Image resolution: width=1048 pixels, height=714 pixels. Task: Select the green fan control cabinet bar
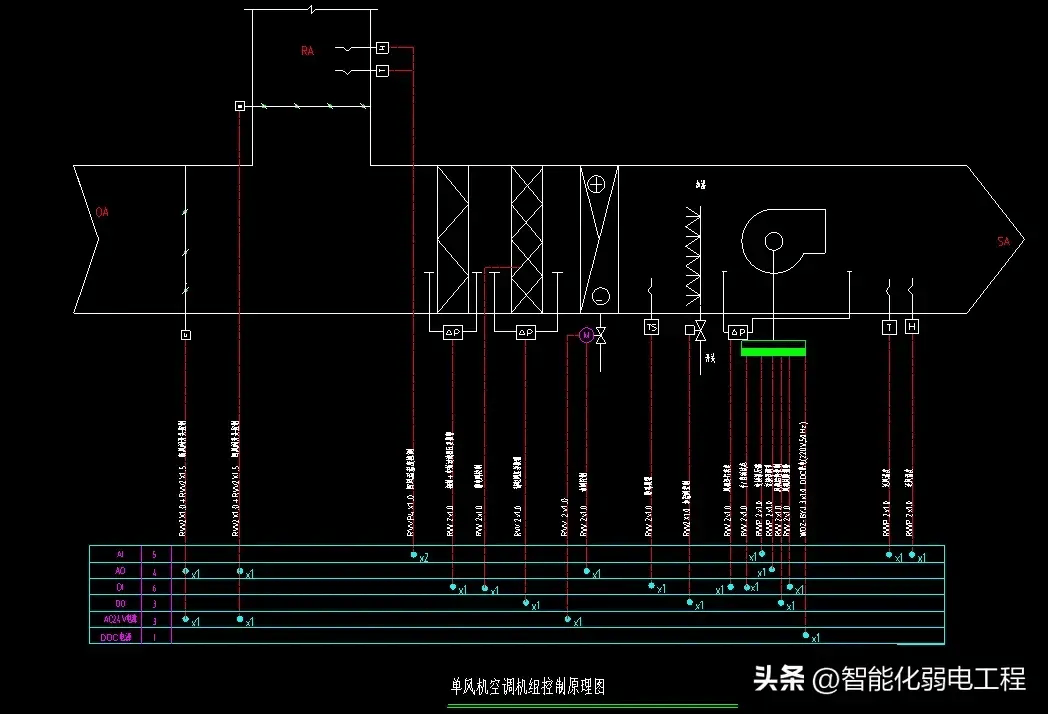tap(773, 351)
